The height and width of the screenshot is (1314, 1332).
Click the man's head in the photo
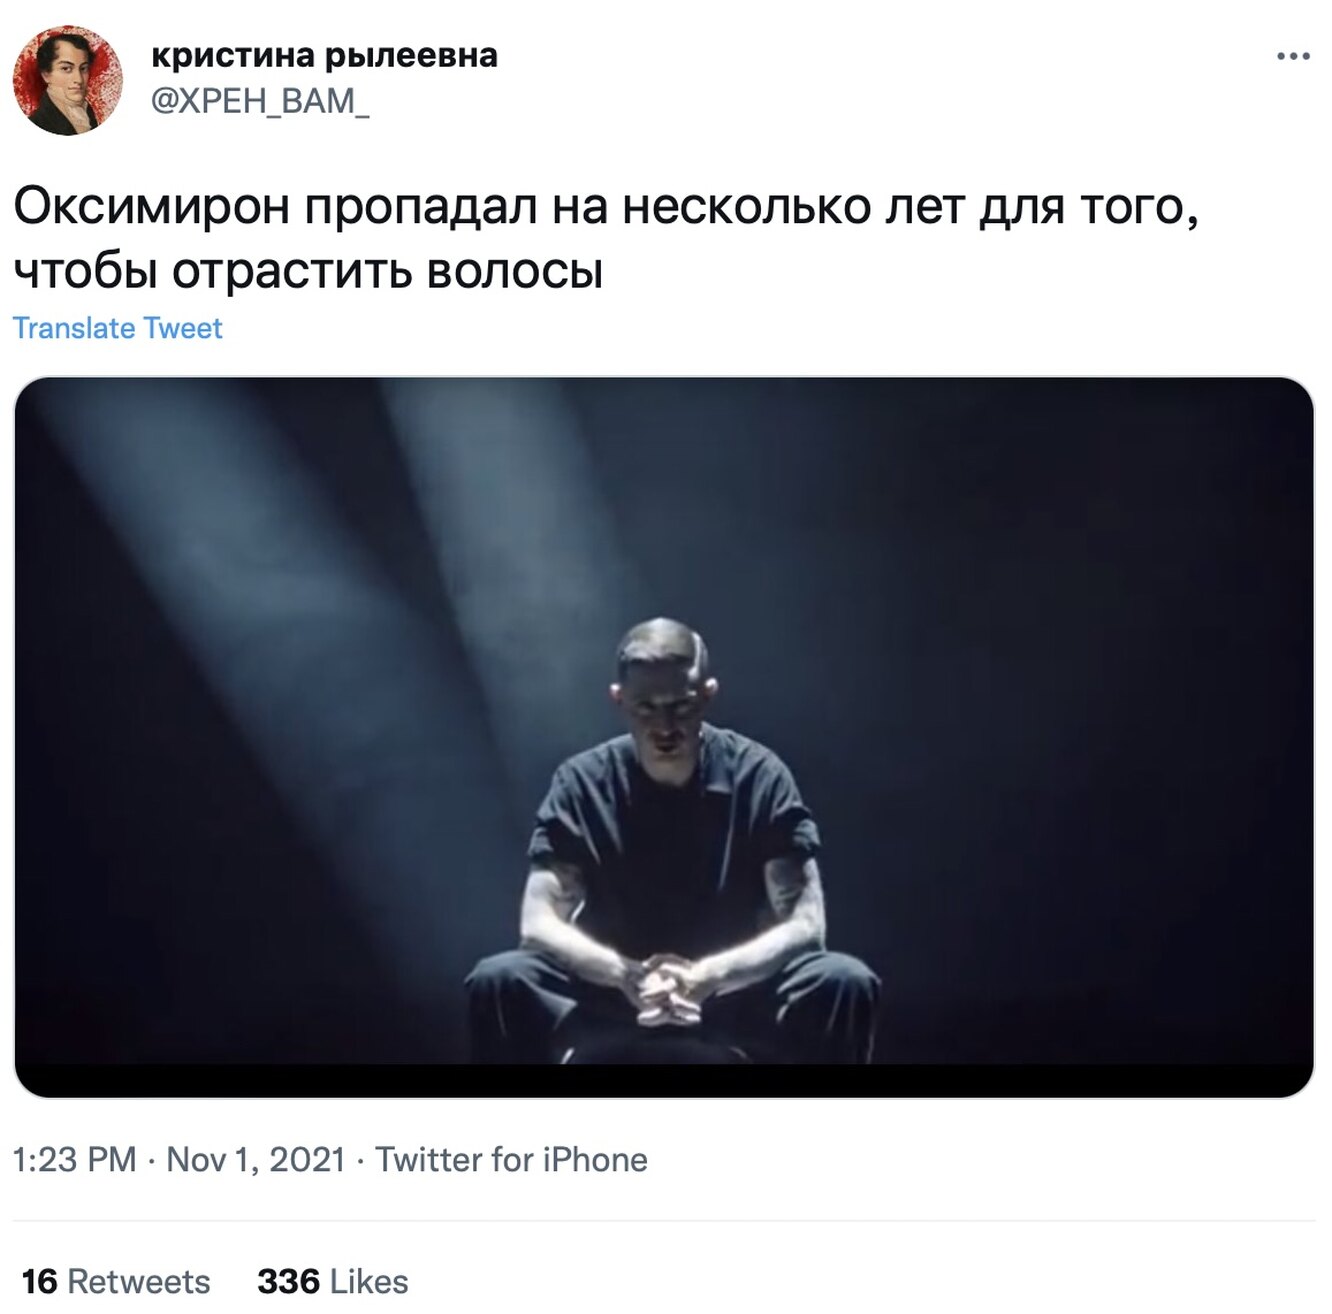tap(665, 682)
